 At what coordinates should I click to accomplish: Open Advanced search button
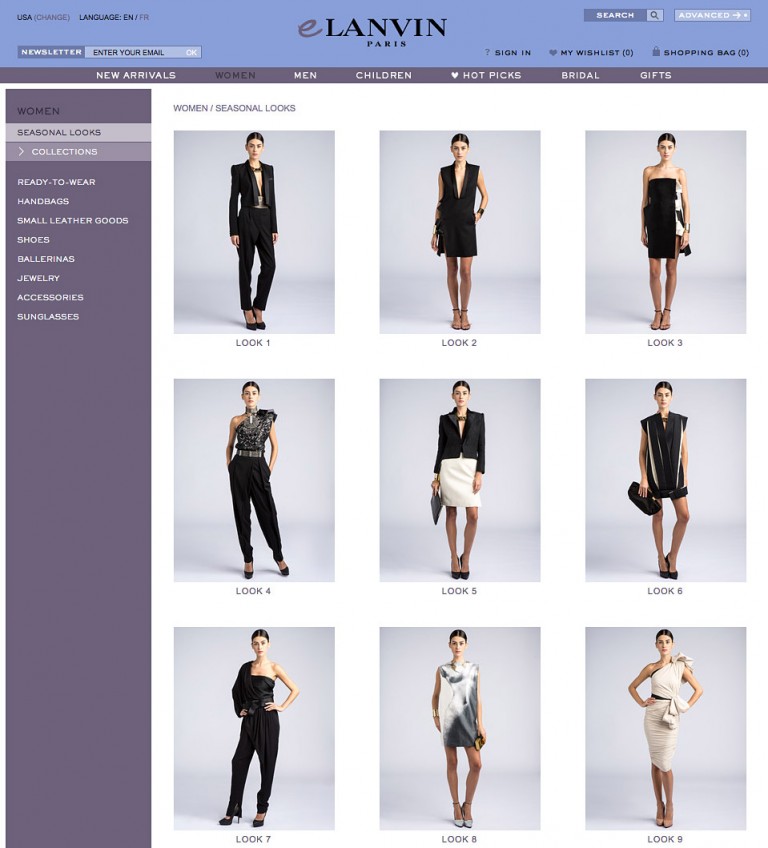click(x=712, y=15)
